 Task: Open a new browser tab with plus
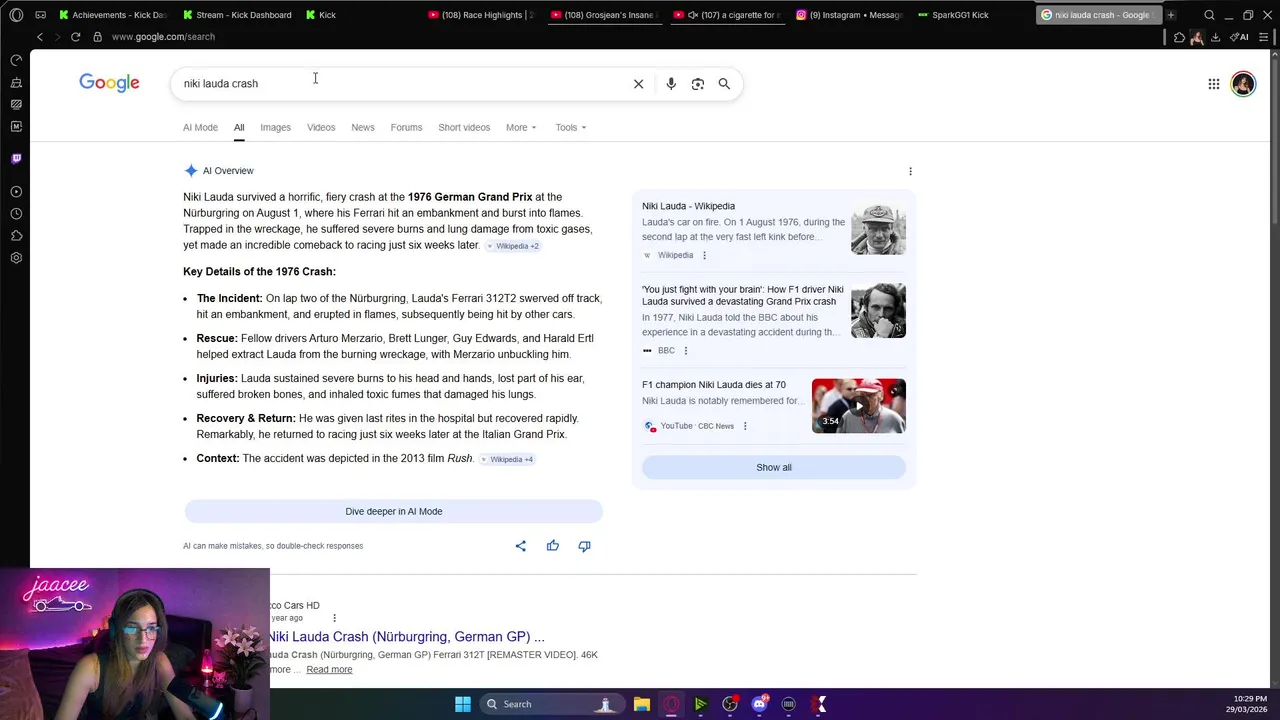click(1171, 15)
